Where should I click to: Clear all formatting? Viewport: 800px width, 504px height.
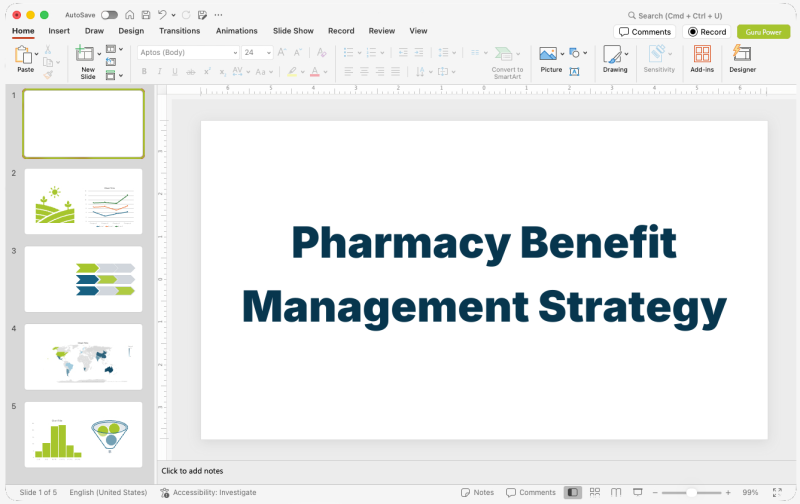point(321,52)
